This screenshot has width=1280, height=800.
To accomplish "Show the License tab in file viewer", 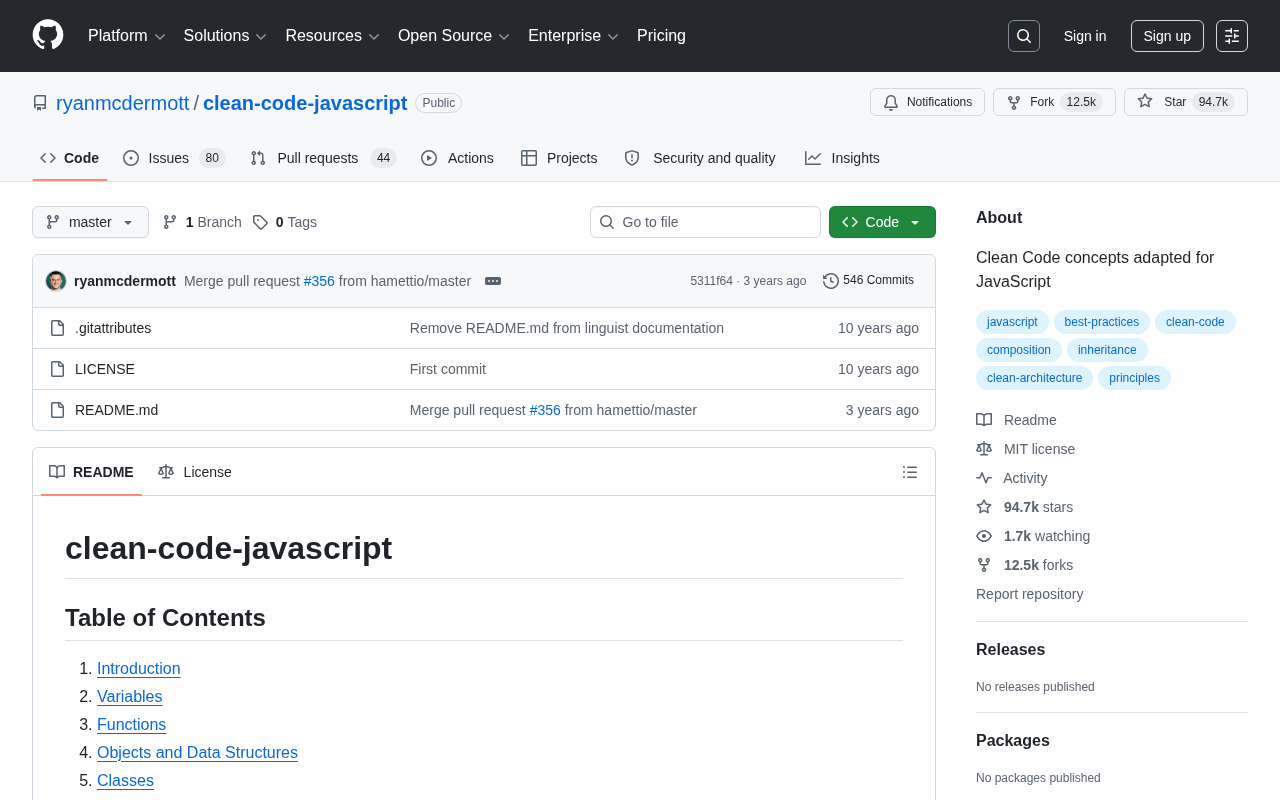I will coord(195,472).
